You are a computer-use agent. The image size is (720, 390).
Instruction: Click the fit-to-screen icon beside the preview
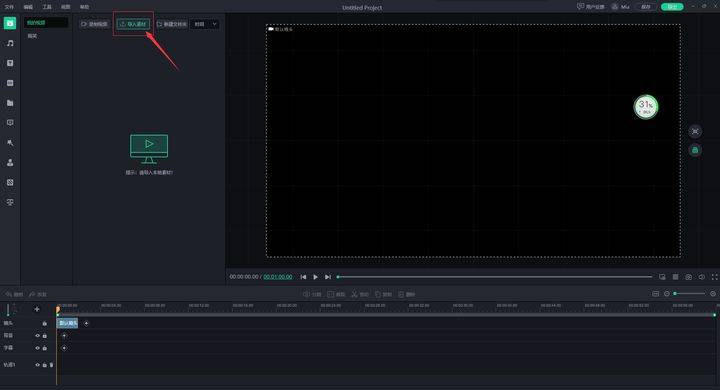[x=695, y=131]
